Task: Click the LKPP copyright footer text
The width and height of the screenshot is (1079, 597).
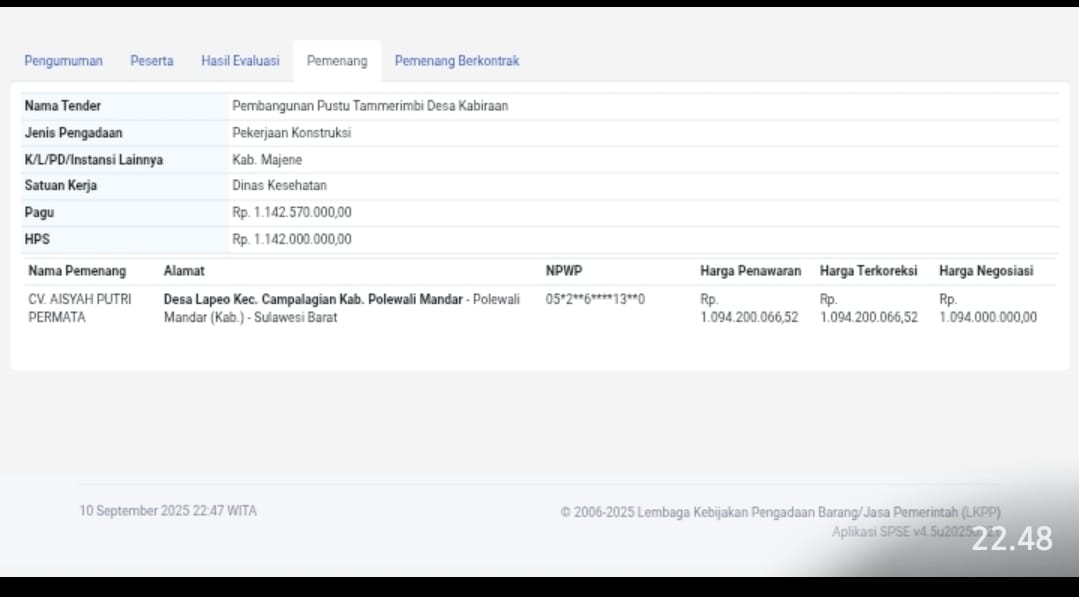Action: tap(780, 512)
